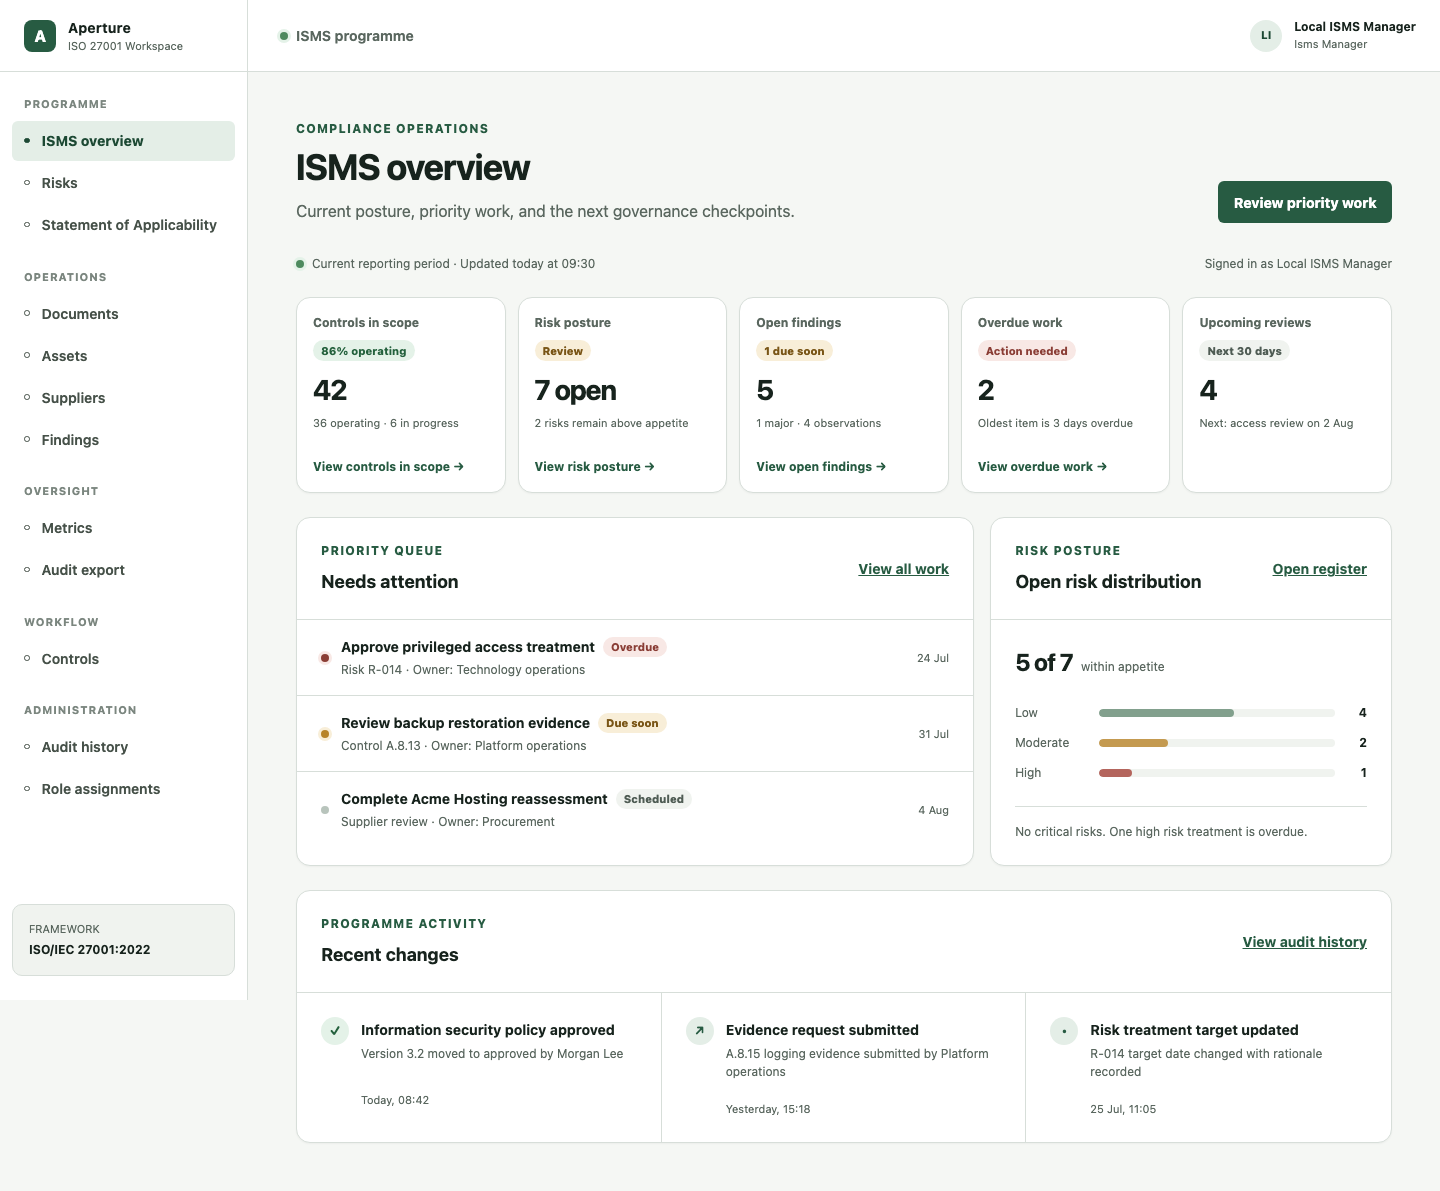
Task: Click the 24 Jul due date
Action: coord(933,658)
